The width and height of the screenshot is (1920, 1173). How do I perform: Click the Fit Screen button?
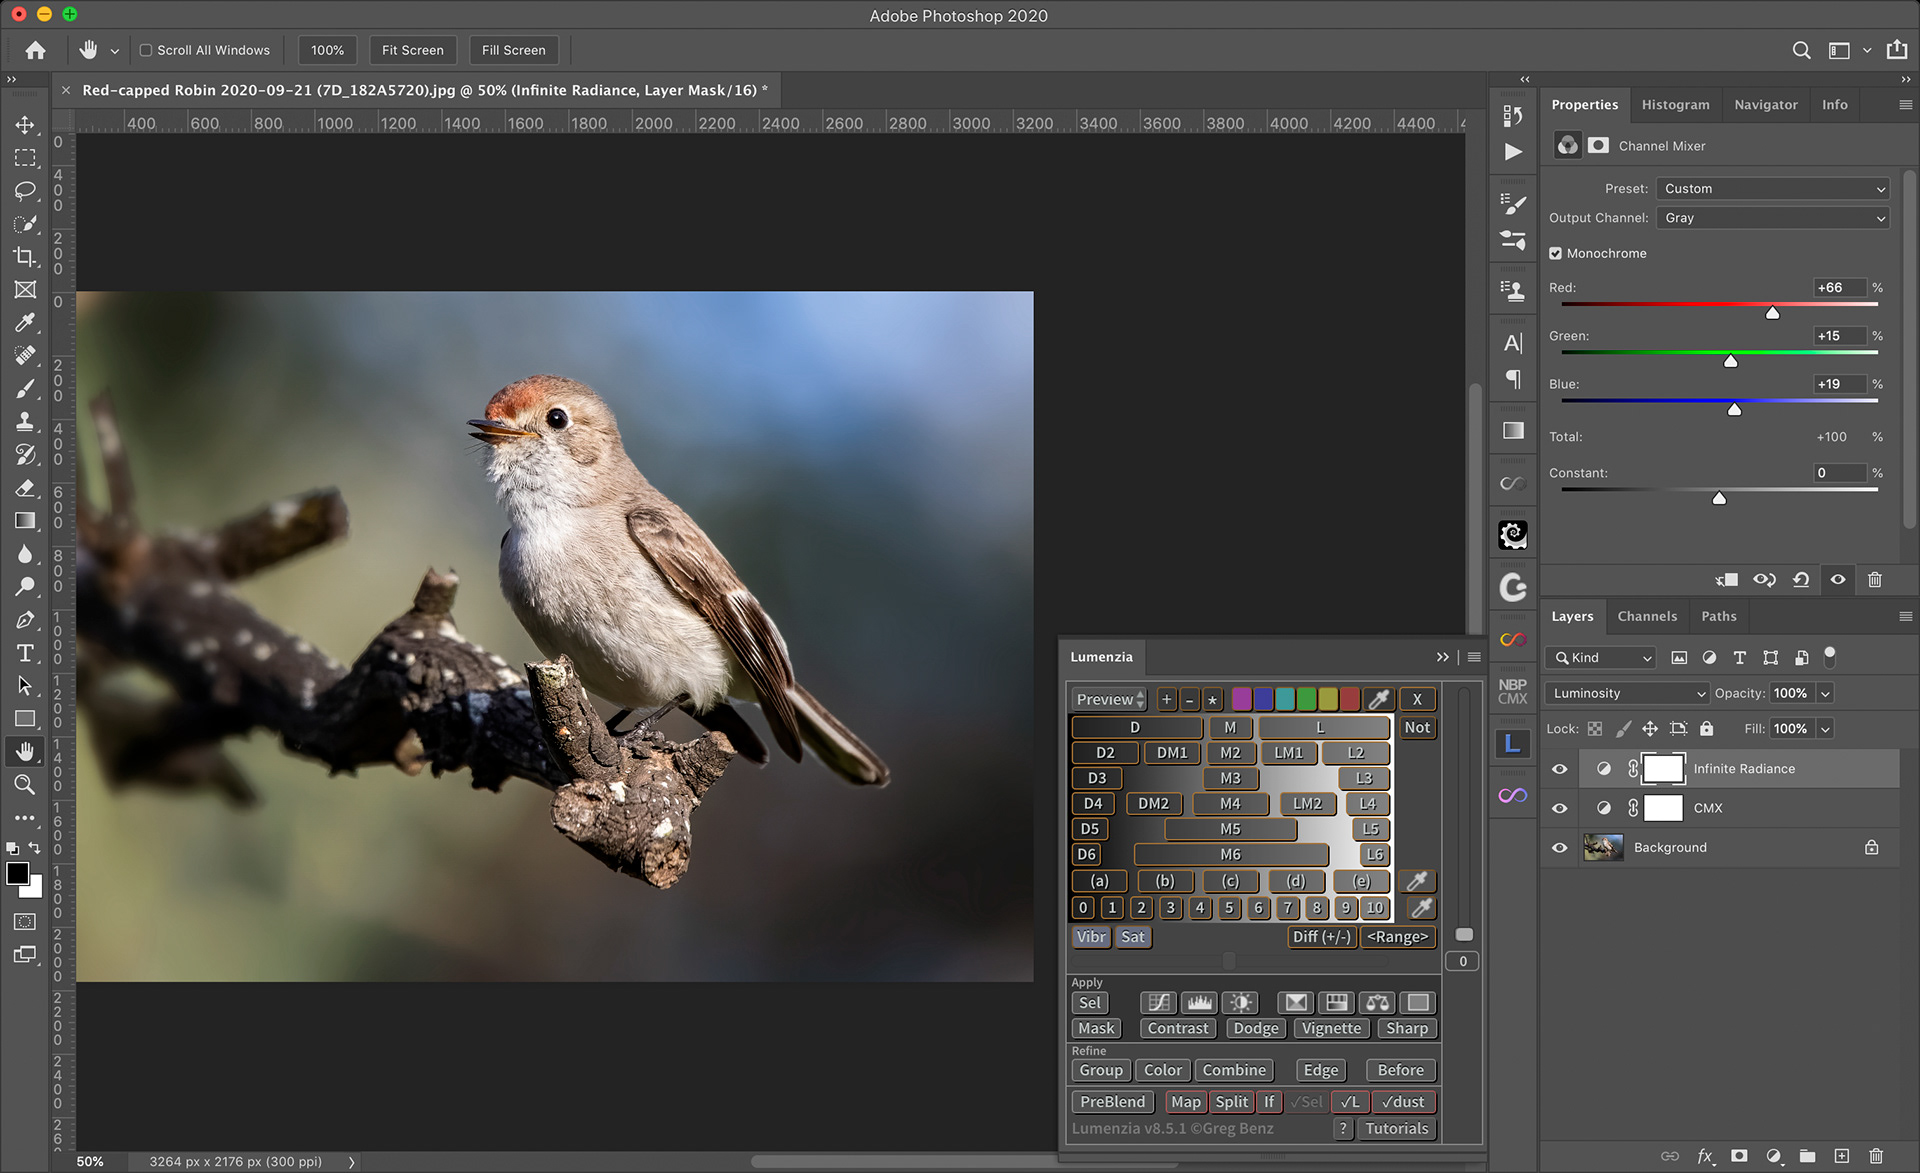(x=412, y=50)
